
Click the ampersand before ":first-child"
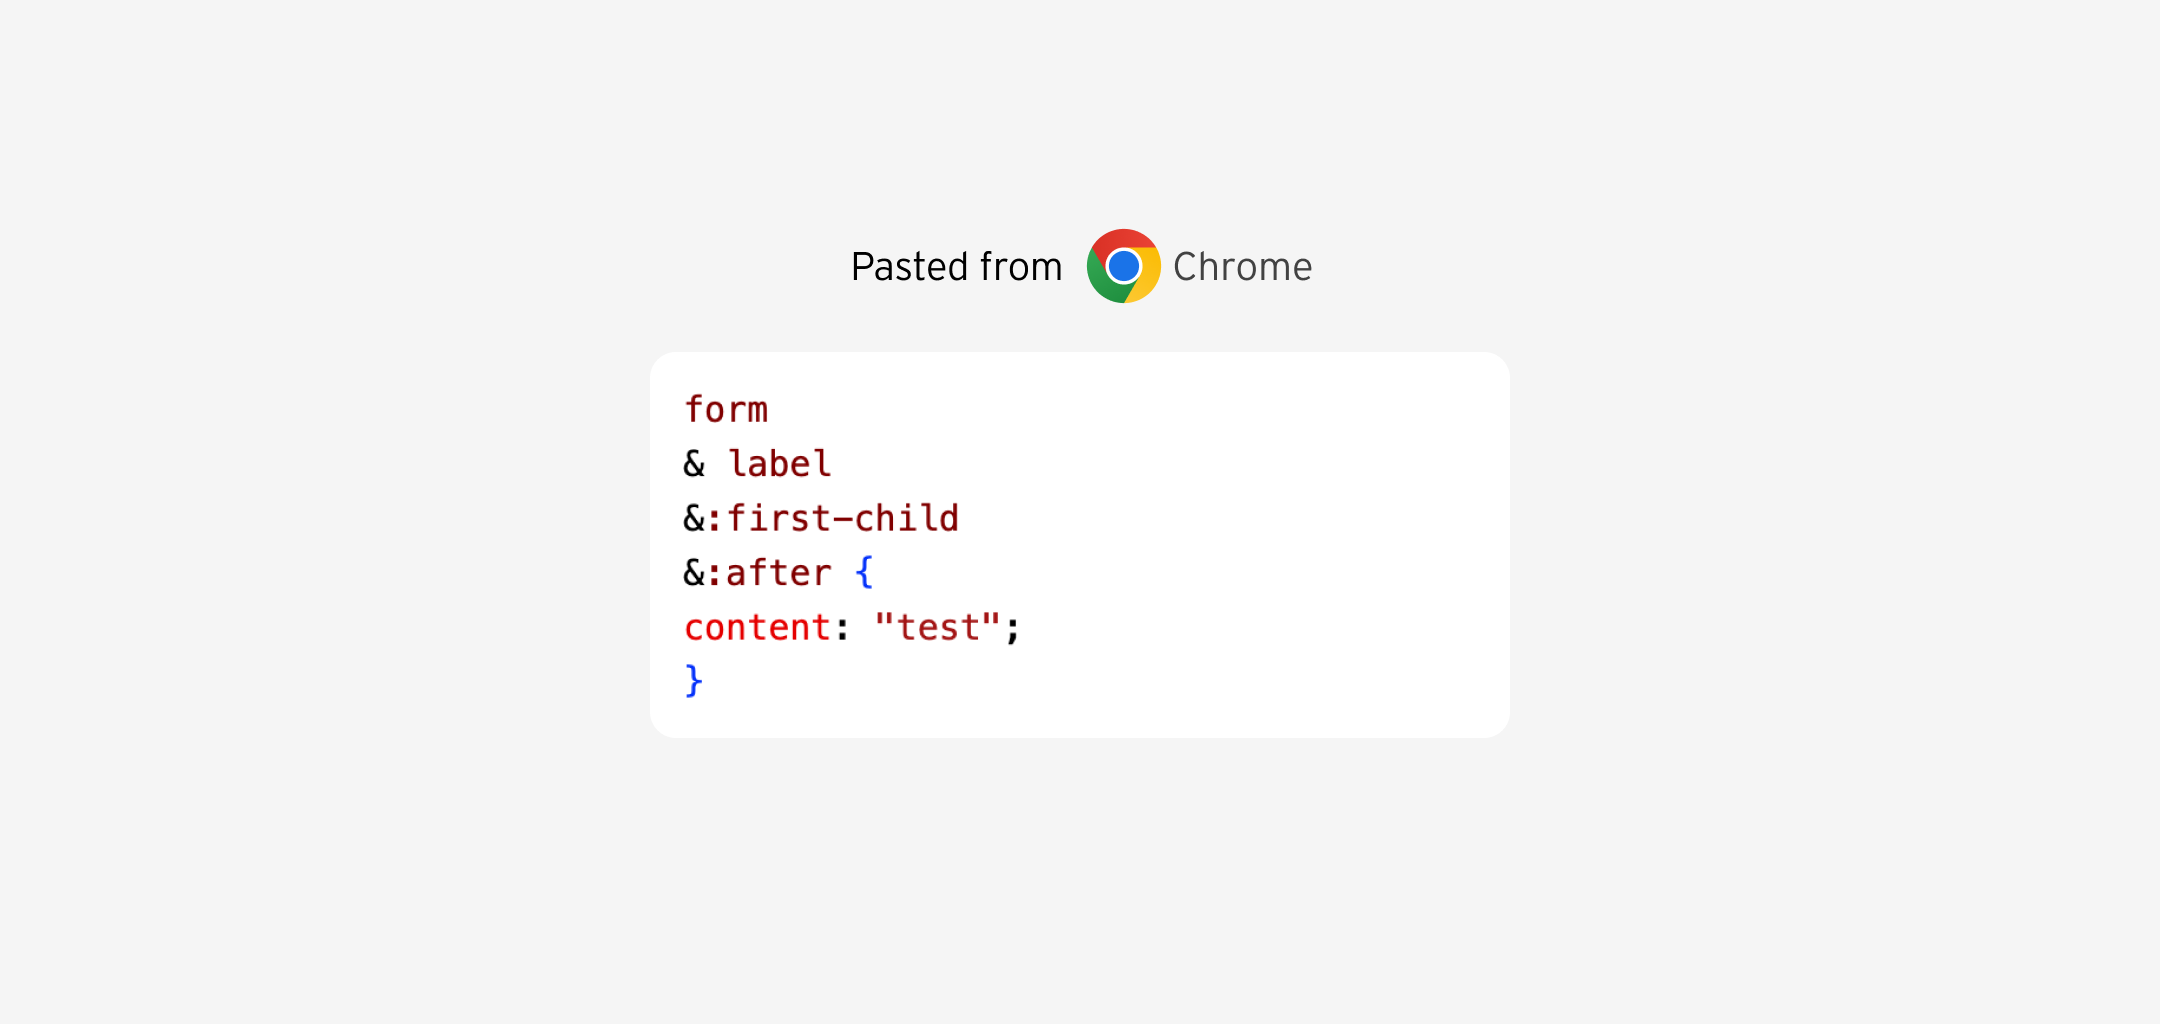tap(694, 518)
